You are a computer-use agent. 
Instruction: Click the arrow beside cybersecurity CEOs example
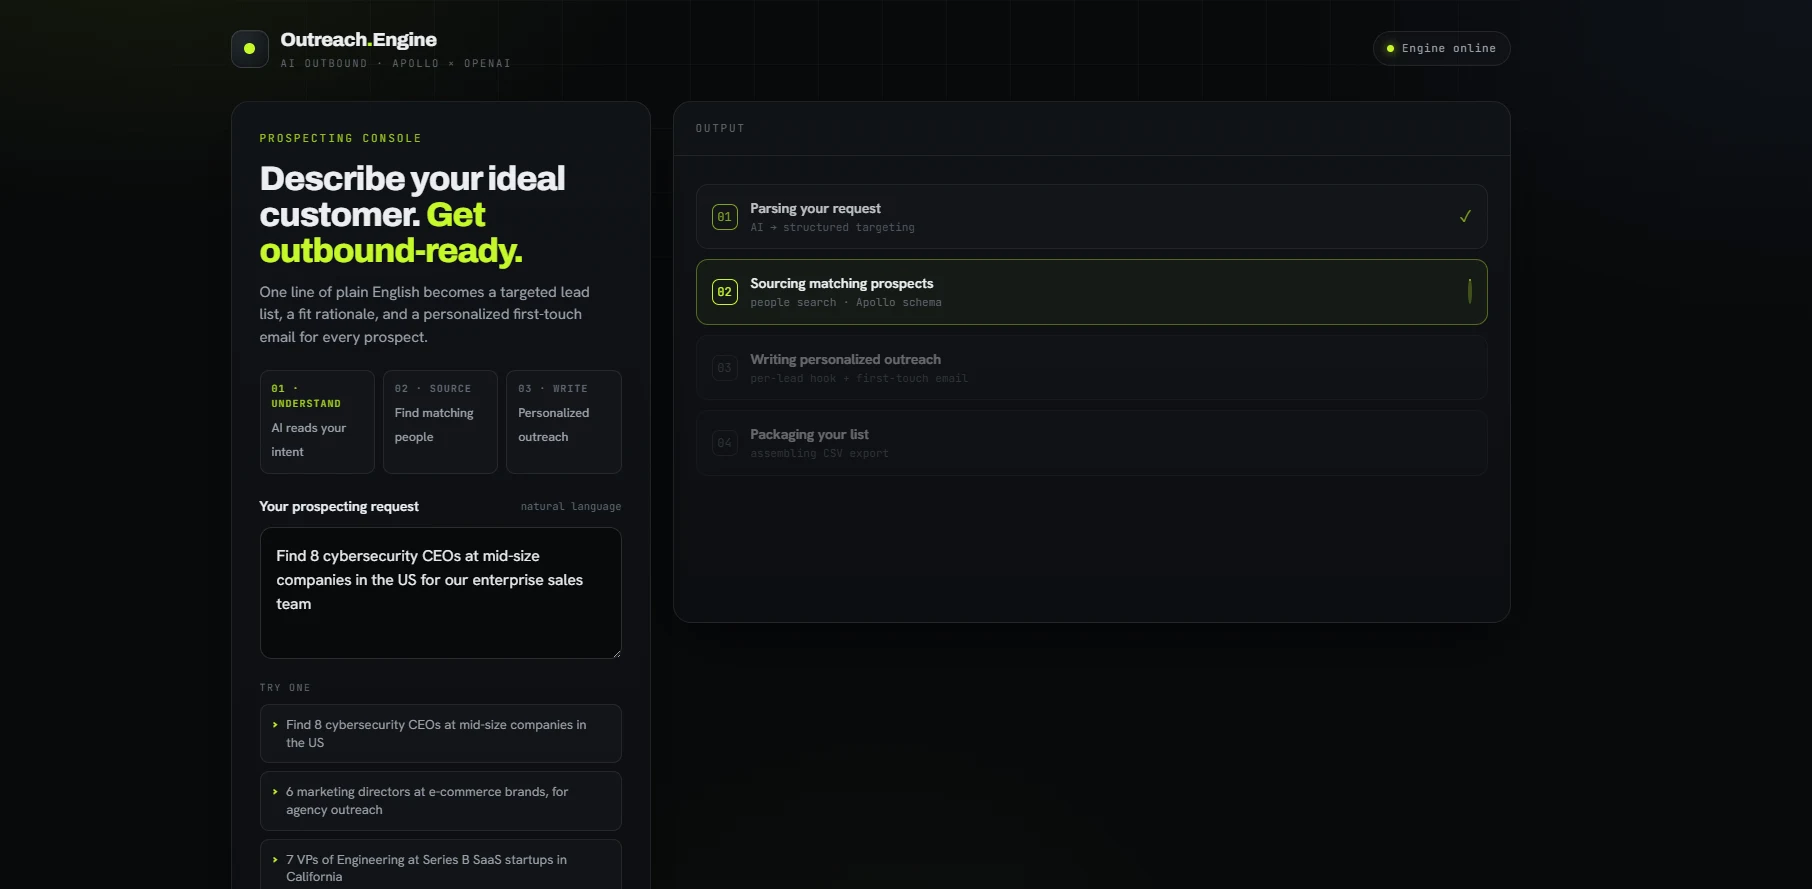pos(275,725)
